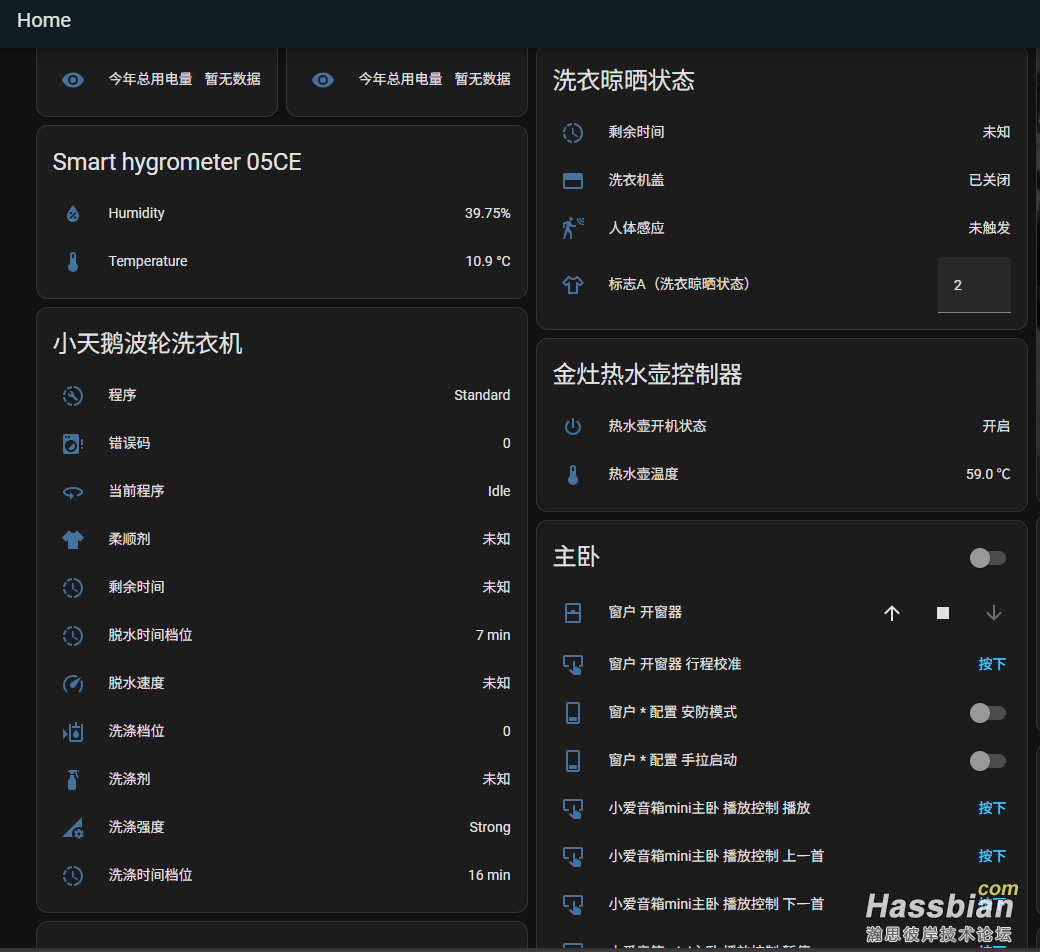Toggle the 主卧 room switch
Image resolution: width=1040 pixels, height=952 pixels.
point(987,558)
